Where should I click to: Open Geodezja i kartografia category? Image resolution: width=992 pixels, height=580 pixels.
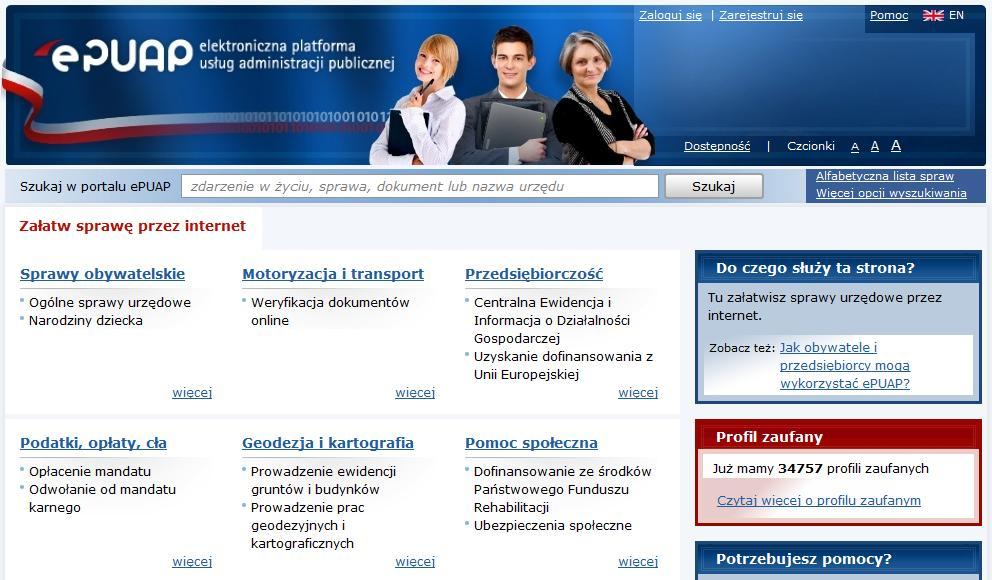[x=328, y=443]
